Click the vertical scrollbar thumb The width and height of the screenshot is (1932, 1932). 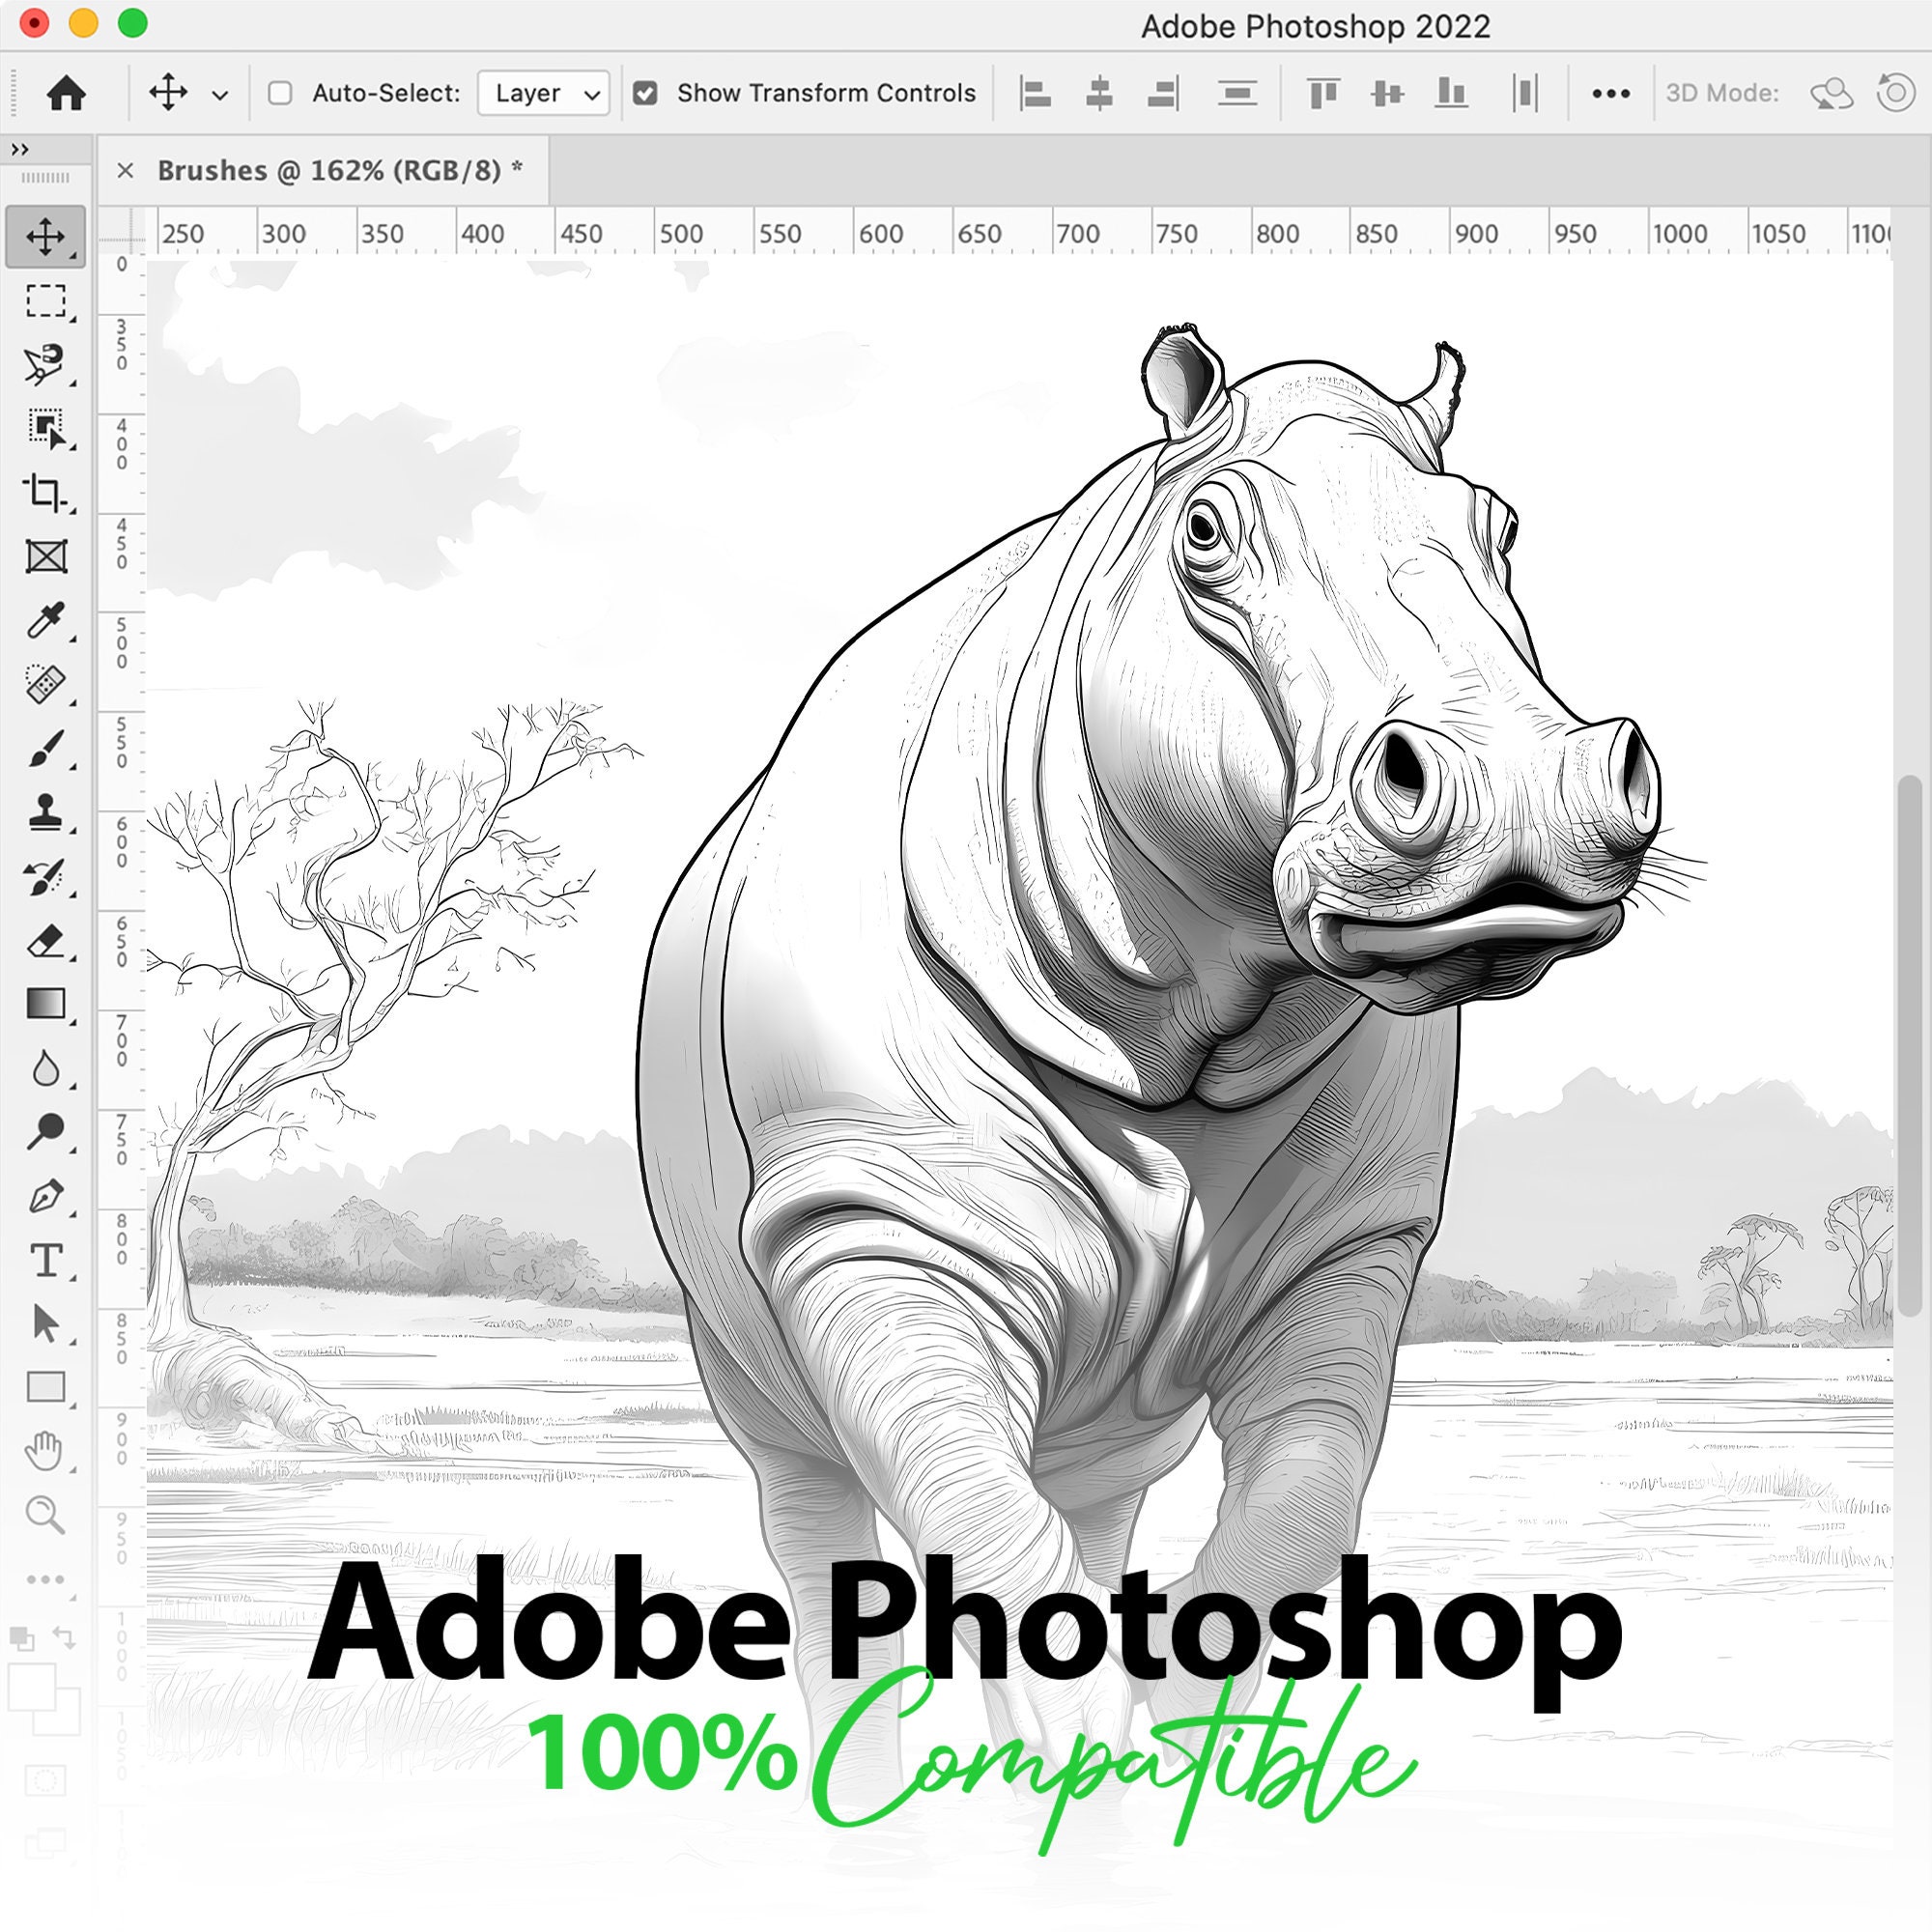(x=1909, y=1046)
